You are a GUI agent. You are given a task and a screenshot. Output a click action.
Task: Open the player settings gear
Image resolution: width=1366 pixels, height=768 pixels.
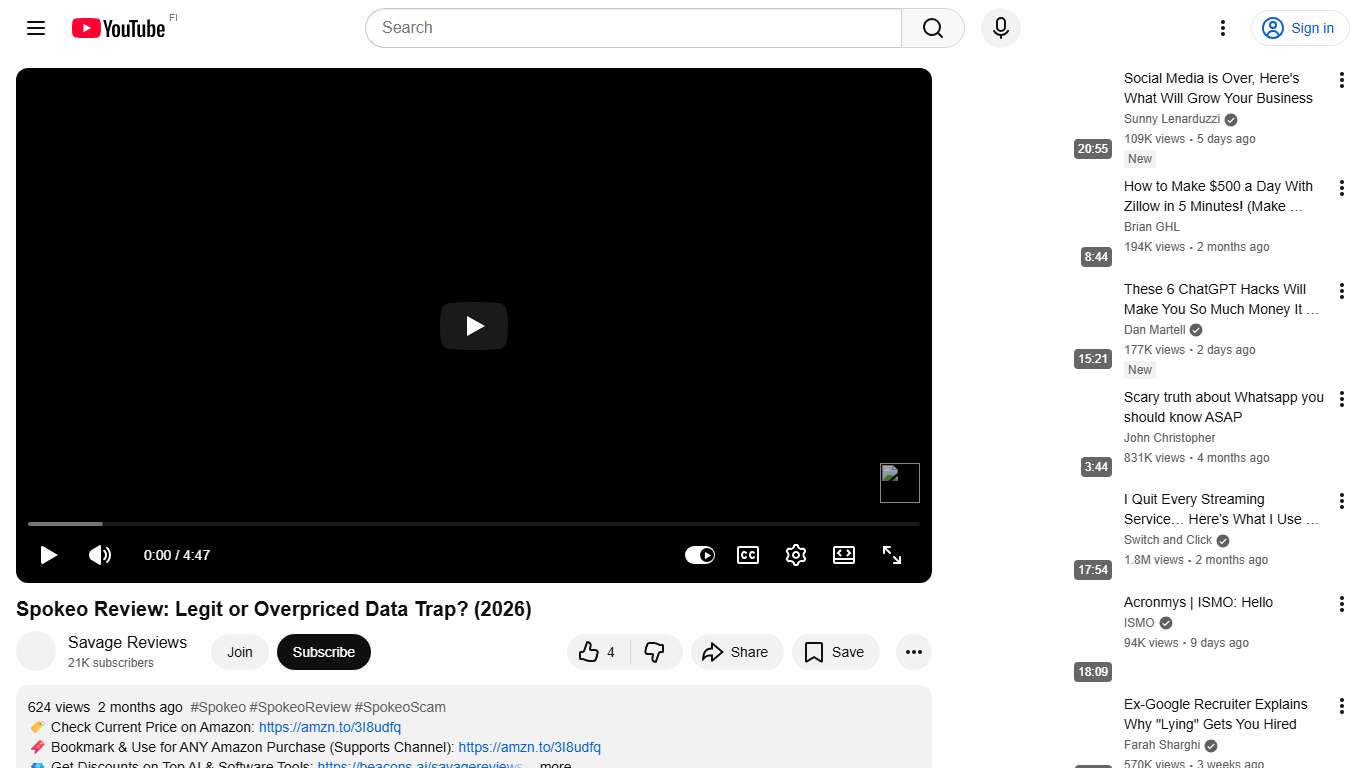click(x=795, y=555)
